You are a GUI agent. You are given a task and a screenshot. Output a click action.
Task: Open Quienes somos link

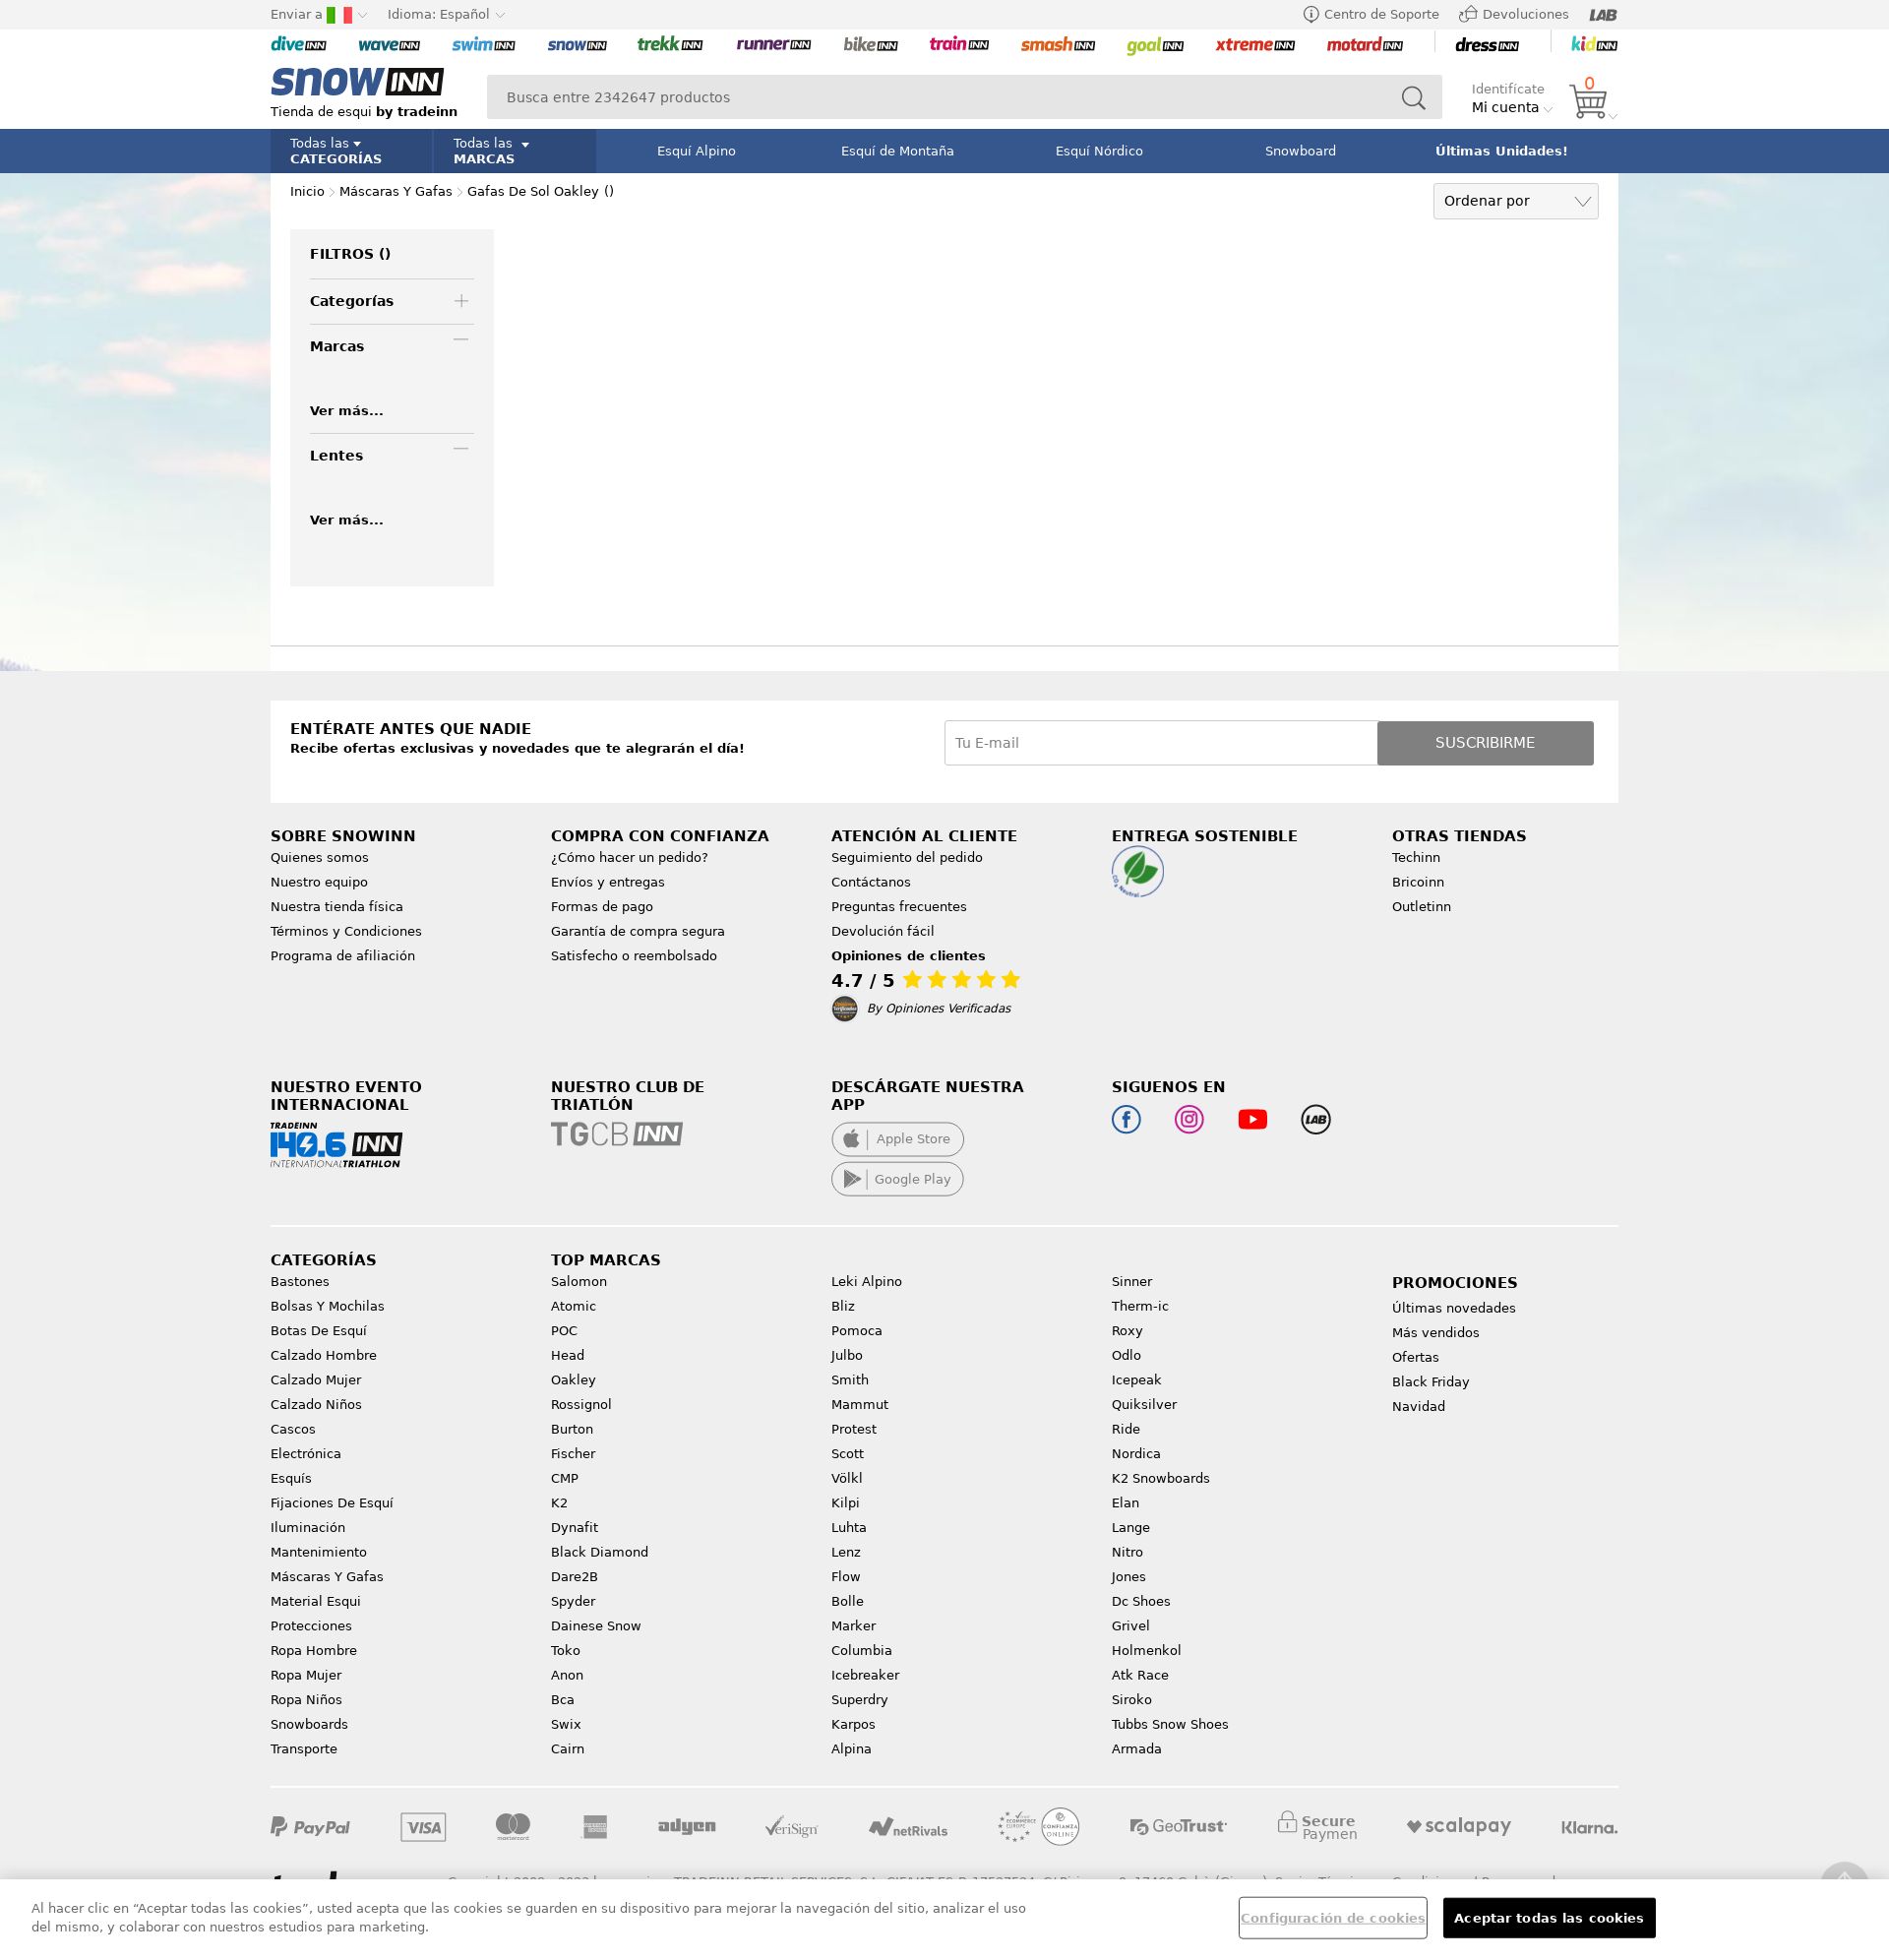tap(319, 857)
